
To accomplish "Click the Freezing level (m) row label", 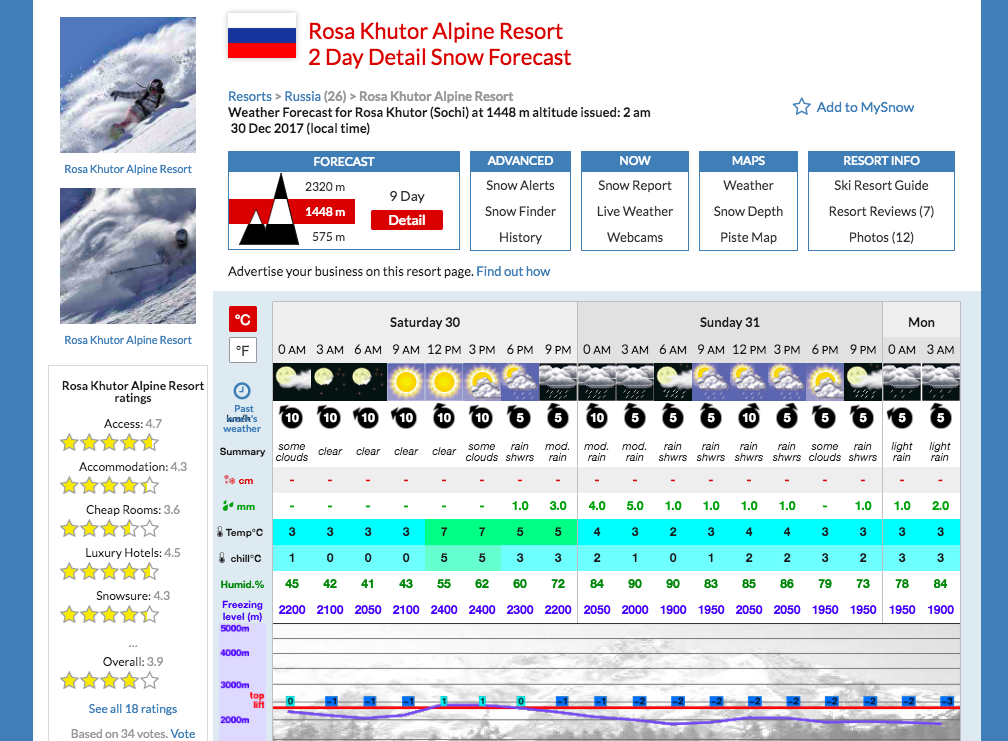I will [x=242, y=611].
